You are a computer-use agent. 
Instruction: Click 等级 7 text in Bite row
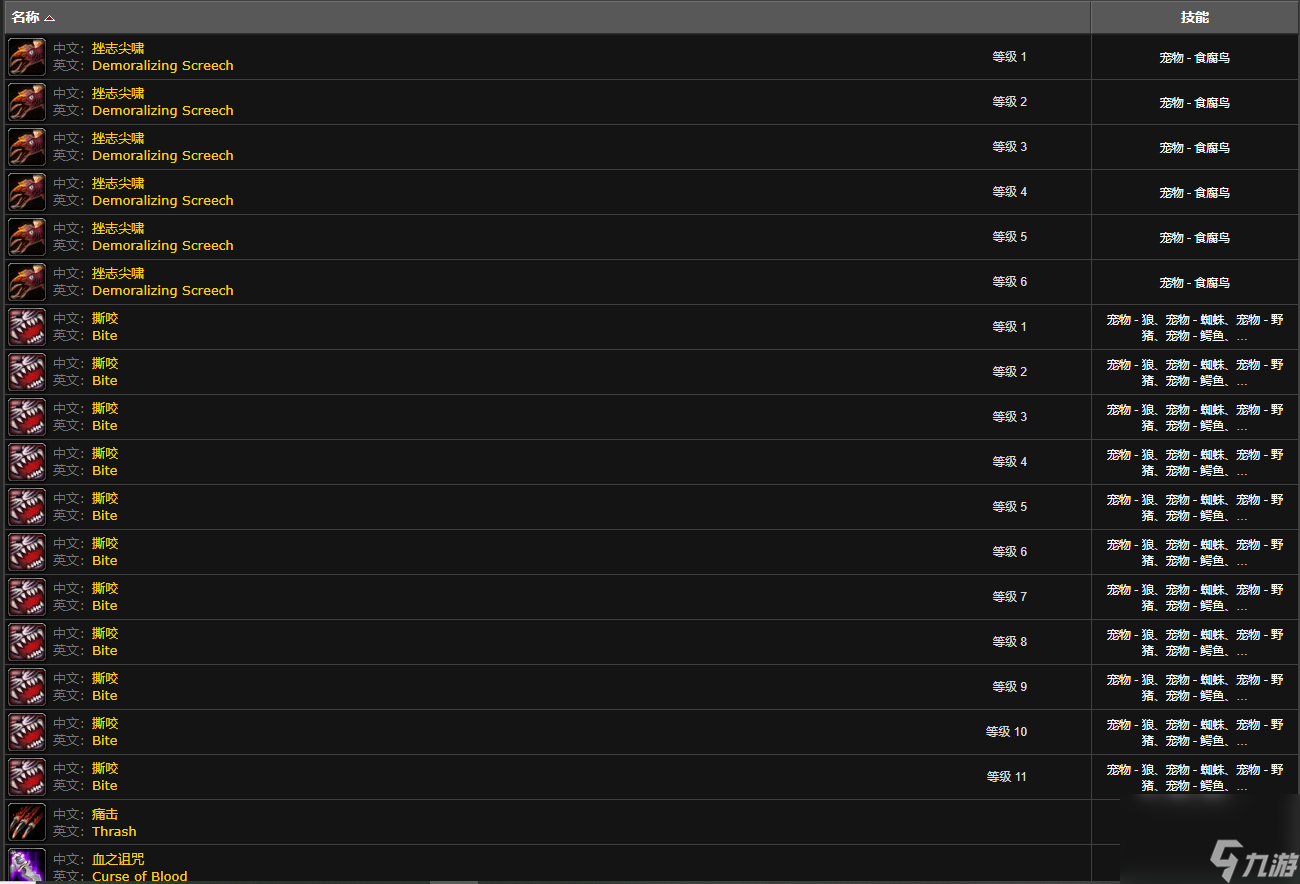coord(1009,597)
